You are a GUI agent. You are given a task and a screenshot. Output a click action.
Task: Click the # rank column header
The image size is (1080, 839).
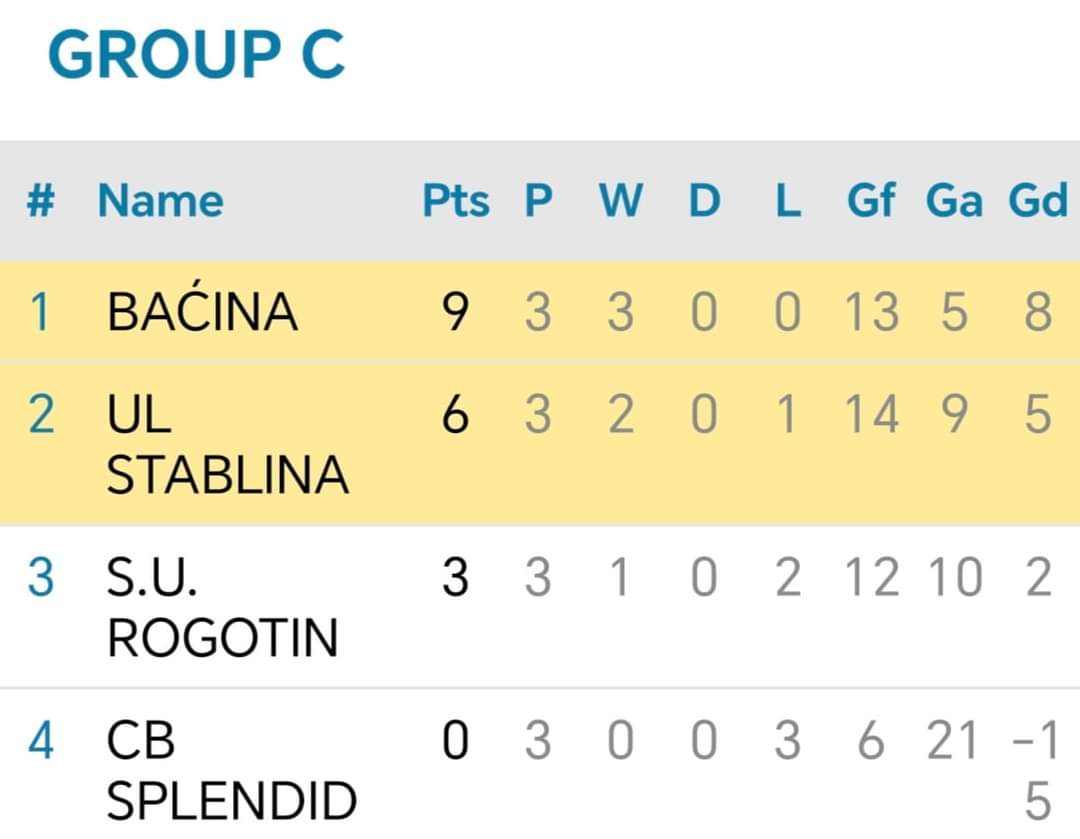(41, 200)
